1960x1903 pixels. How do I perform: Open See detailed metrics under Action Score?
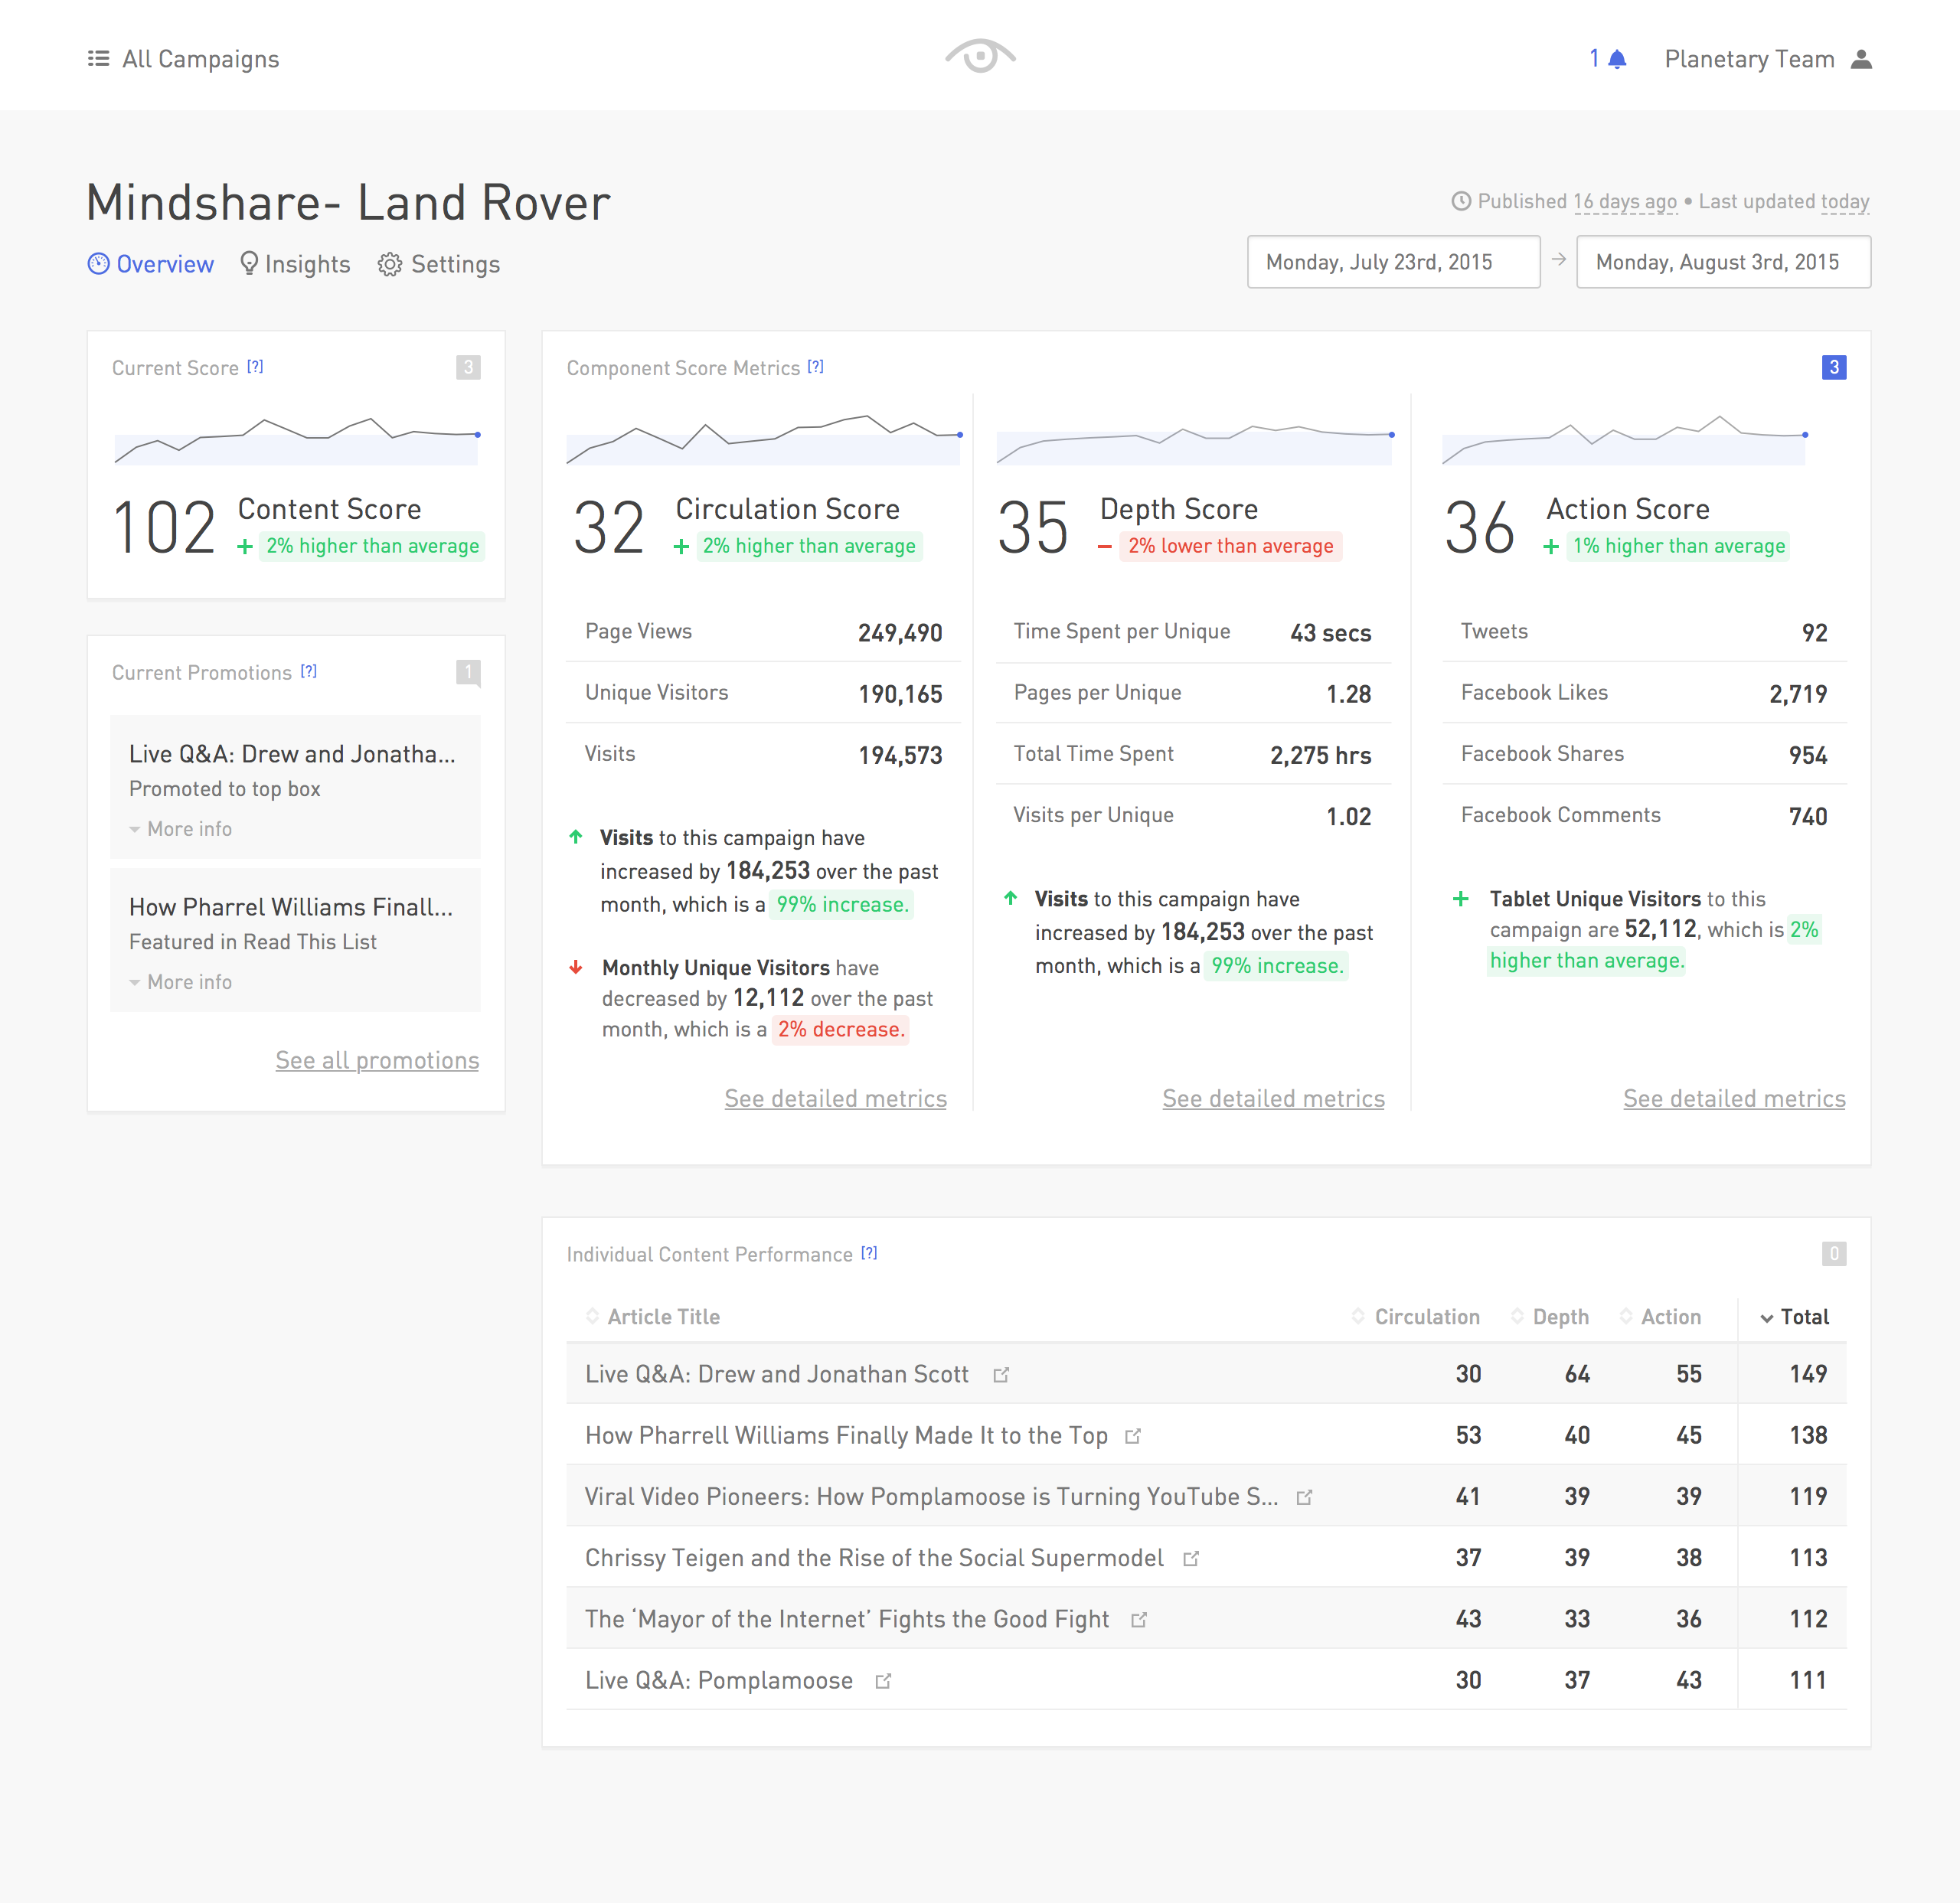click(1734, 1098)
